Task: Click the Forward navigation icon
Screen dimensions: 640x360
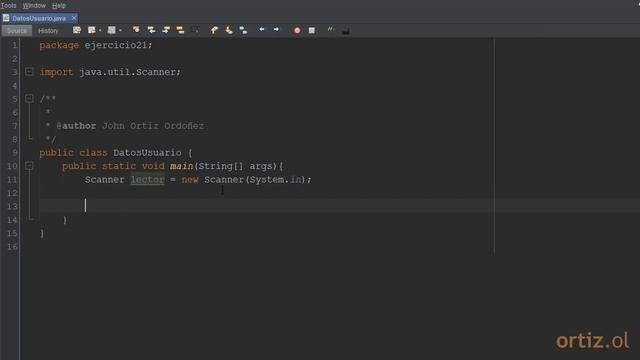Action: pyautogui.click(x=111, y=30)
